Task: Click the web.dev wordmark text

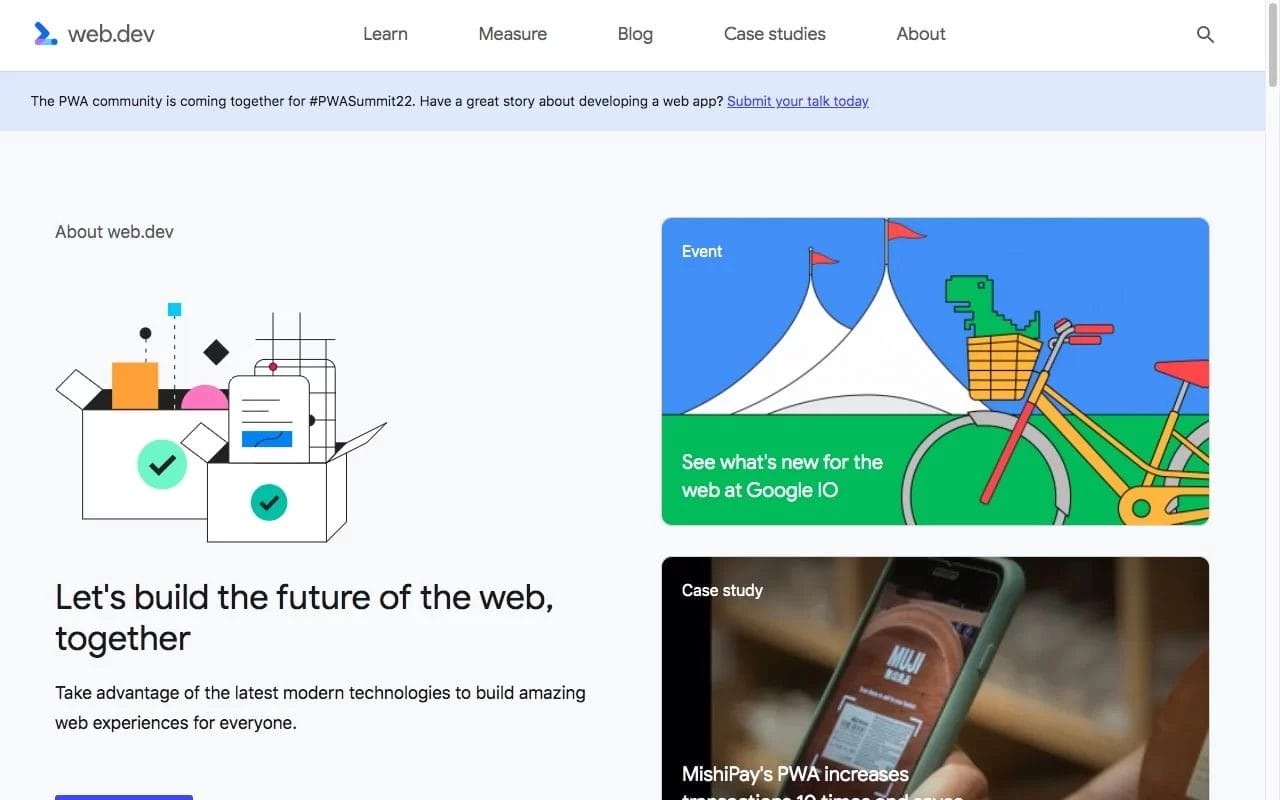Action: coord(111,34)
